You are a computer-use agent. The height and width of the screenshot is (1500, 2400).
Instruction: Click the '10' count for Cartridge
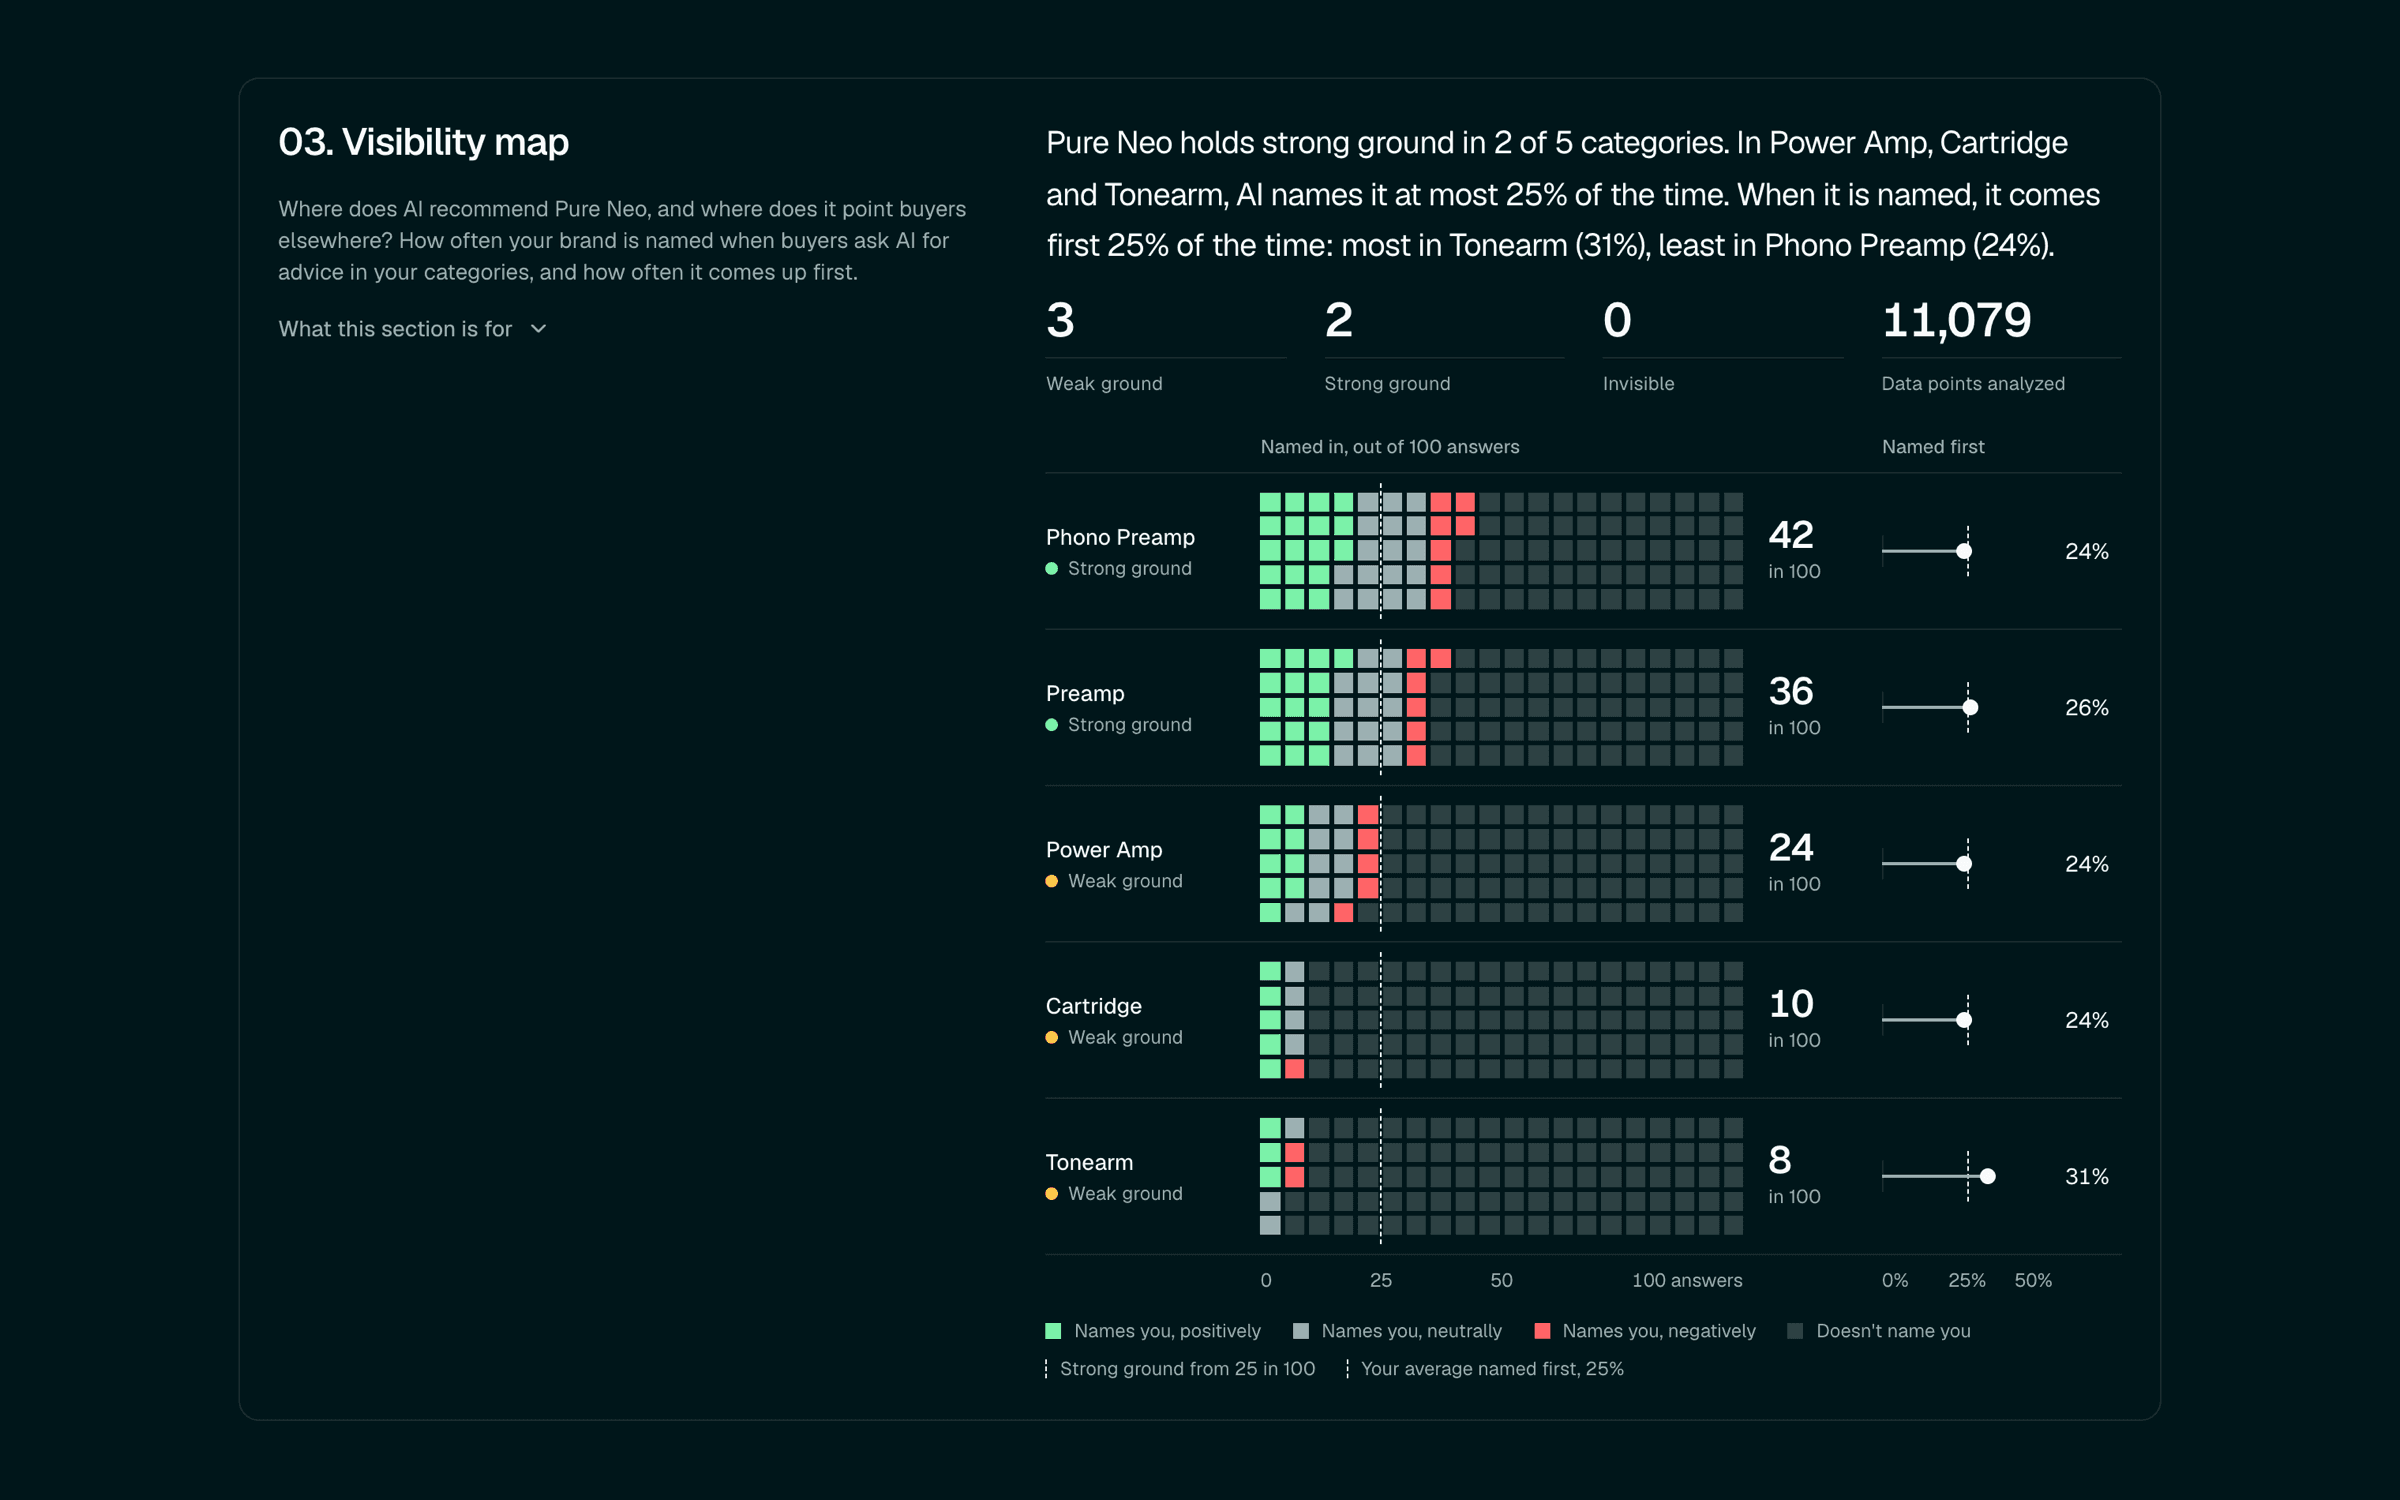tap(1791, 1004)
